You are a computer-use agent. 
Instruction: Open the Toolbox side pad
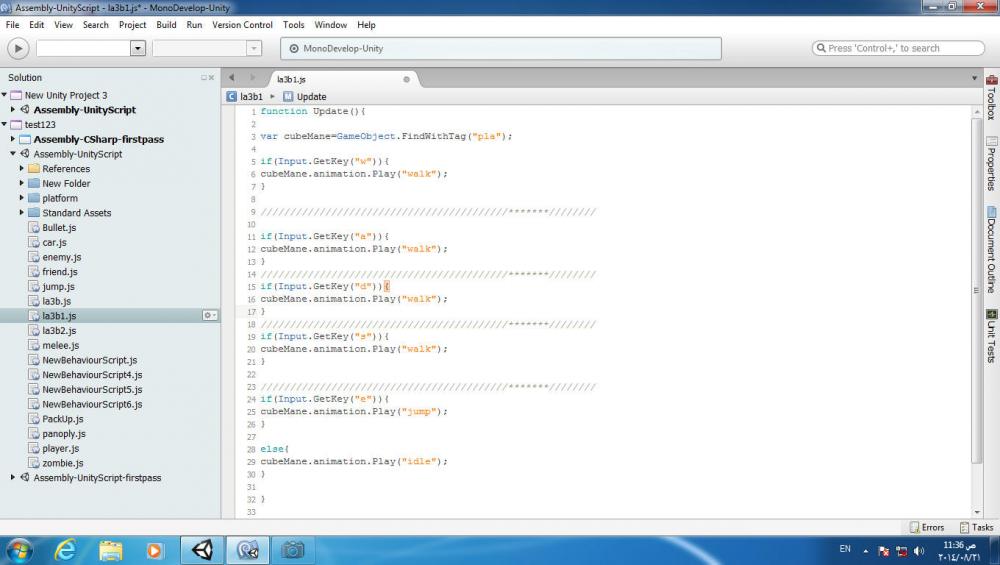[991, 98]
